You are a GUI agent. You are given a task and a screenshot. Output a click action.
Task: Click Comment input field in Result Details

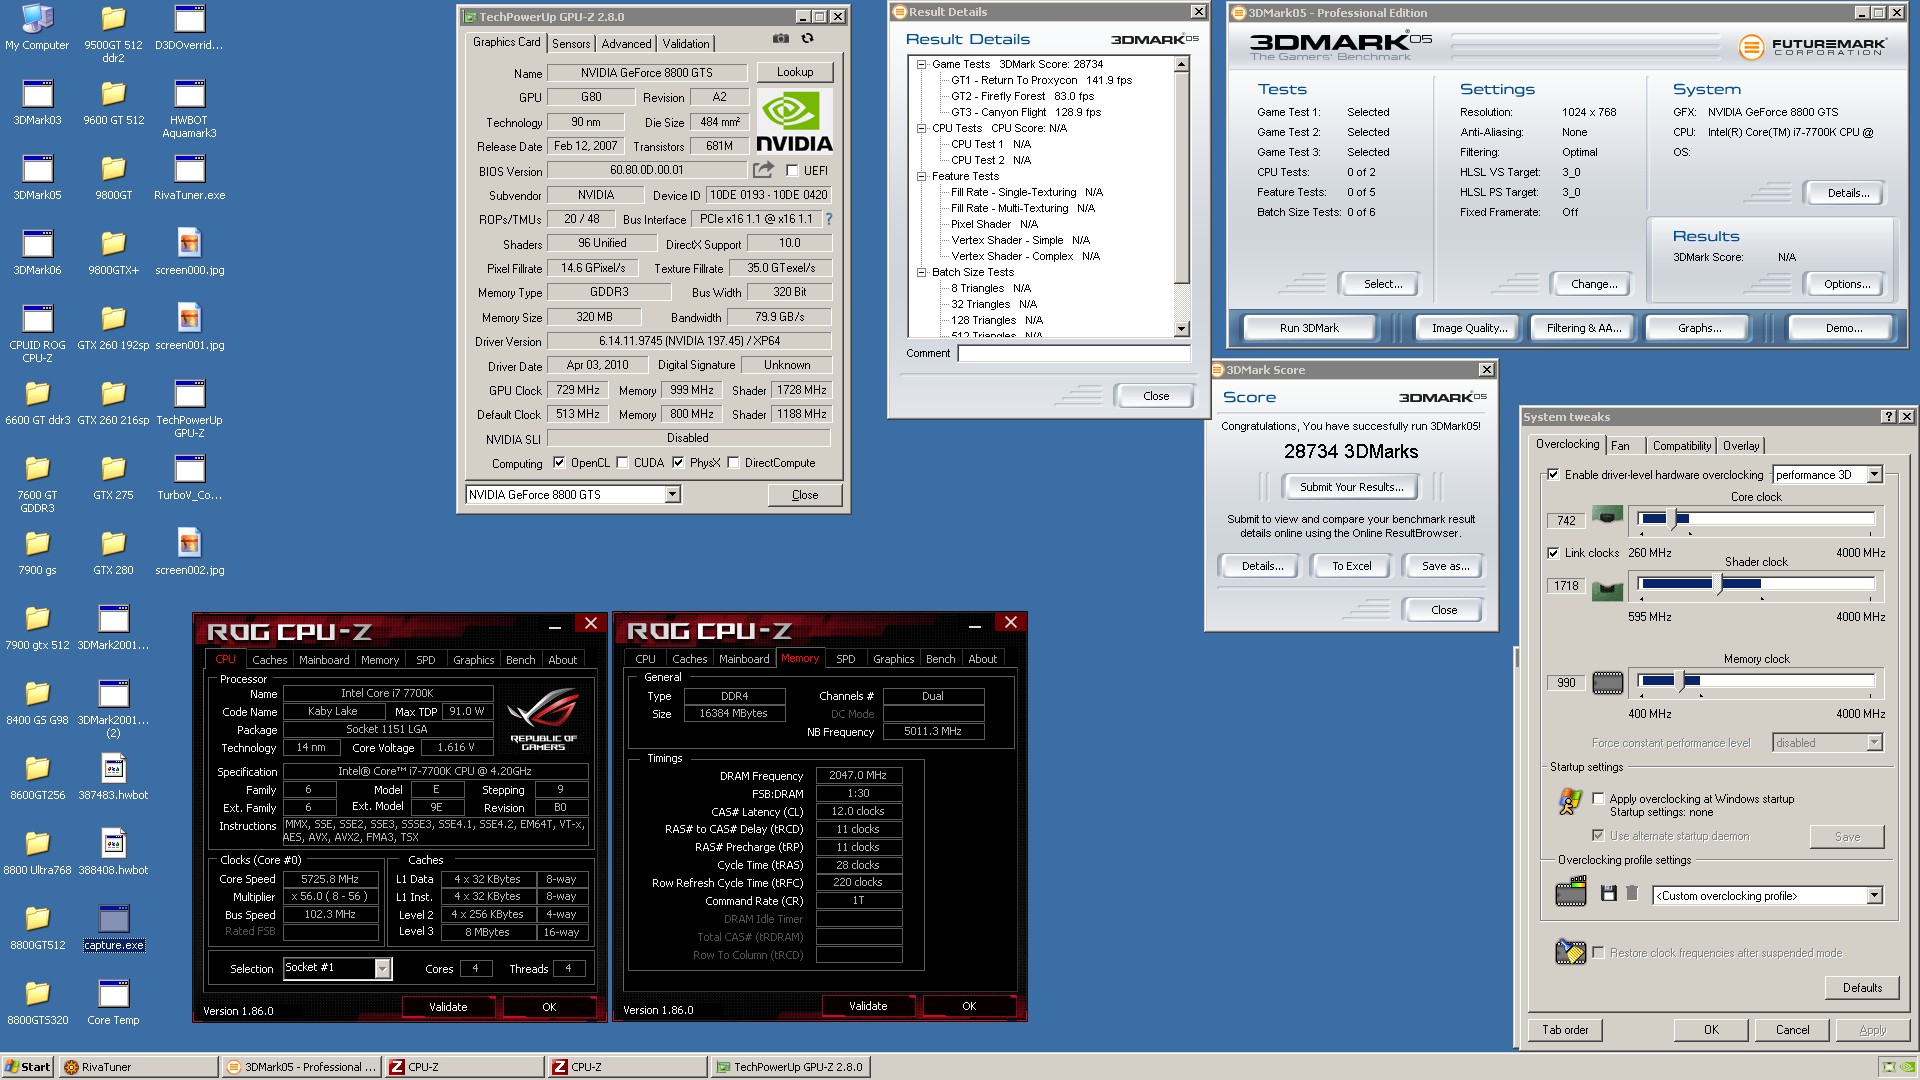1074,353
